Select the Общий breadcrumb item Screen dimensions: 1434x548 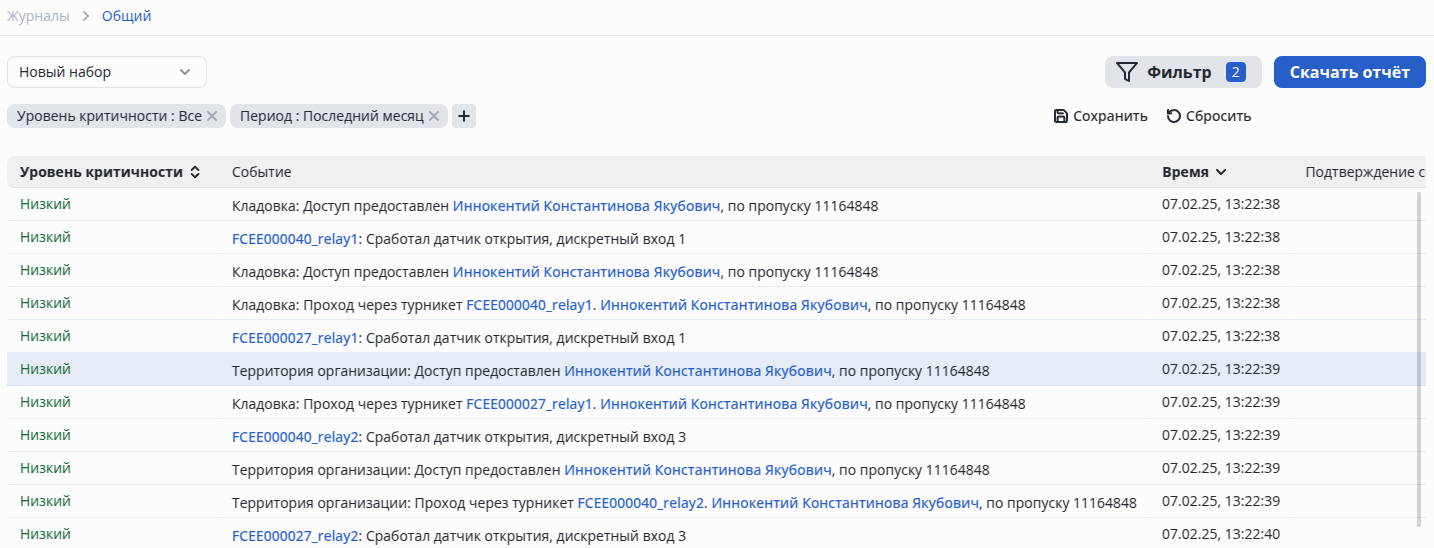point(127,16)
